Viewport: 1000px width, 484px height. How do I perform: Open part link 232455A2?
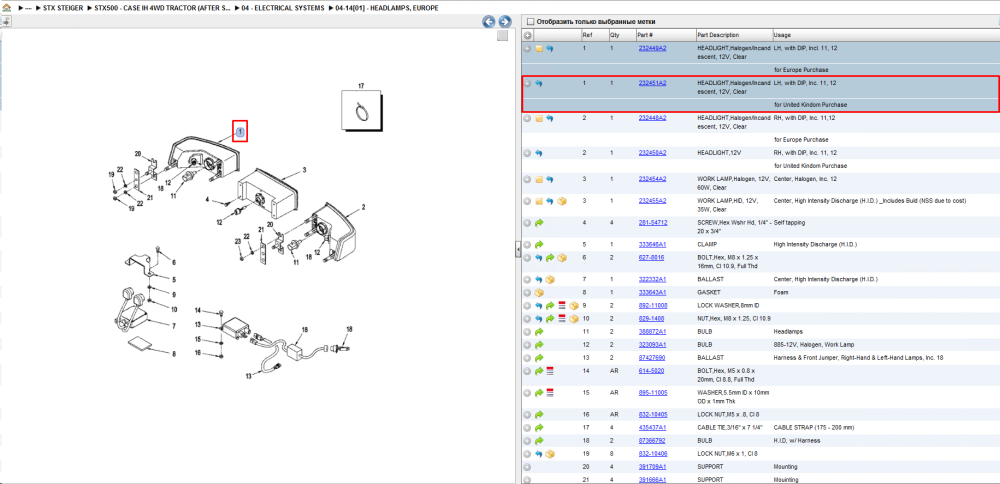pyautogui.click(x=652, y=201)
